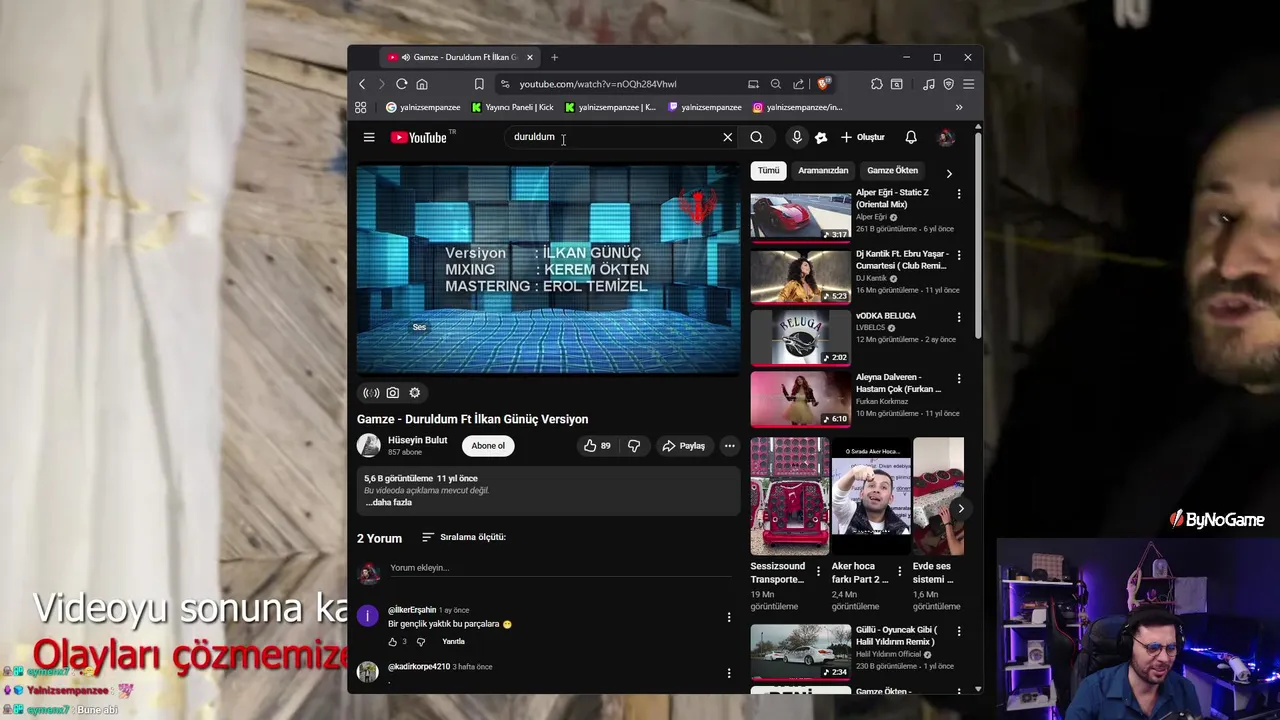Dislike the Gamze - Duruldum video
Screen dimensions: 1280x720
coord(634,446)
